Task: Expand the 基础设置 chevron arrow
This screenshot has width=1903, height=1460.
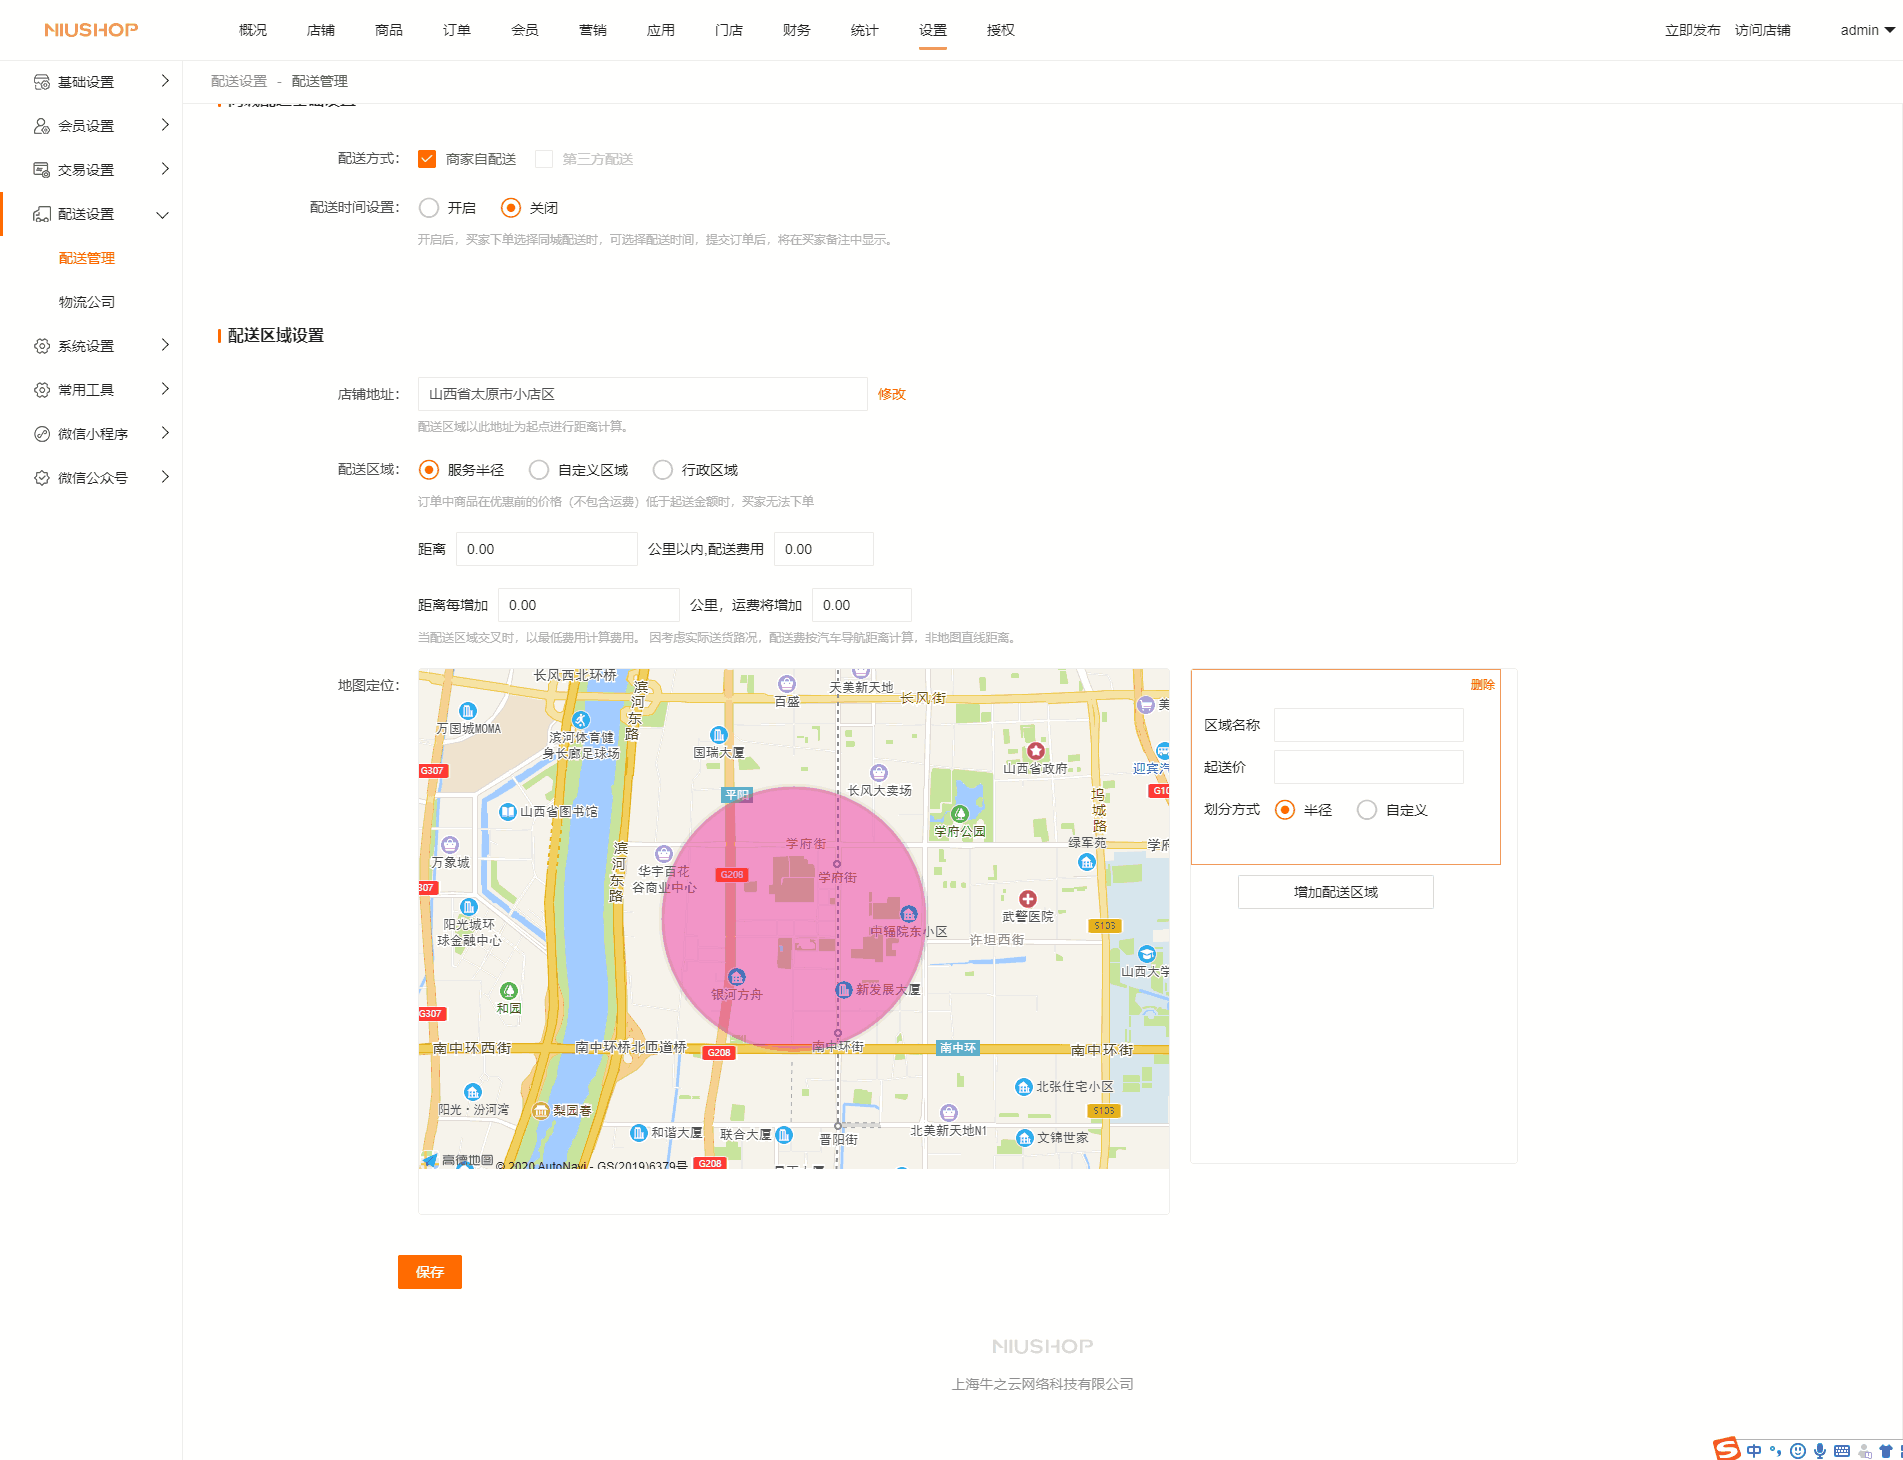Action: (165, 81)
